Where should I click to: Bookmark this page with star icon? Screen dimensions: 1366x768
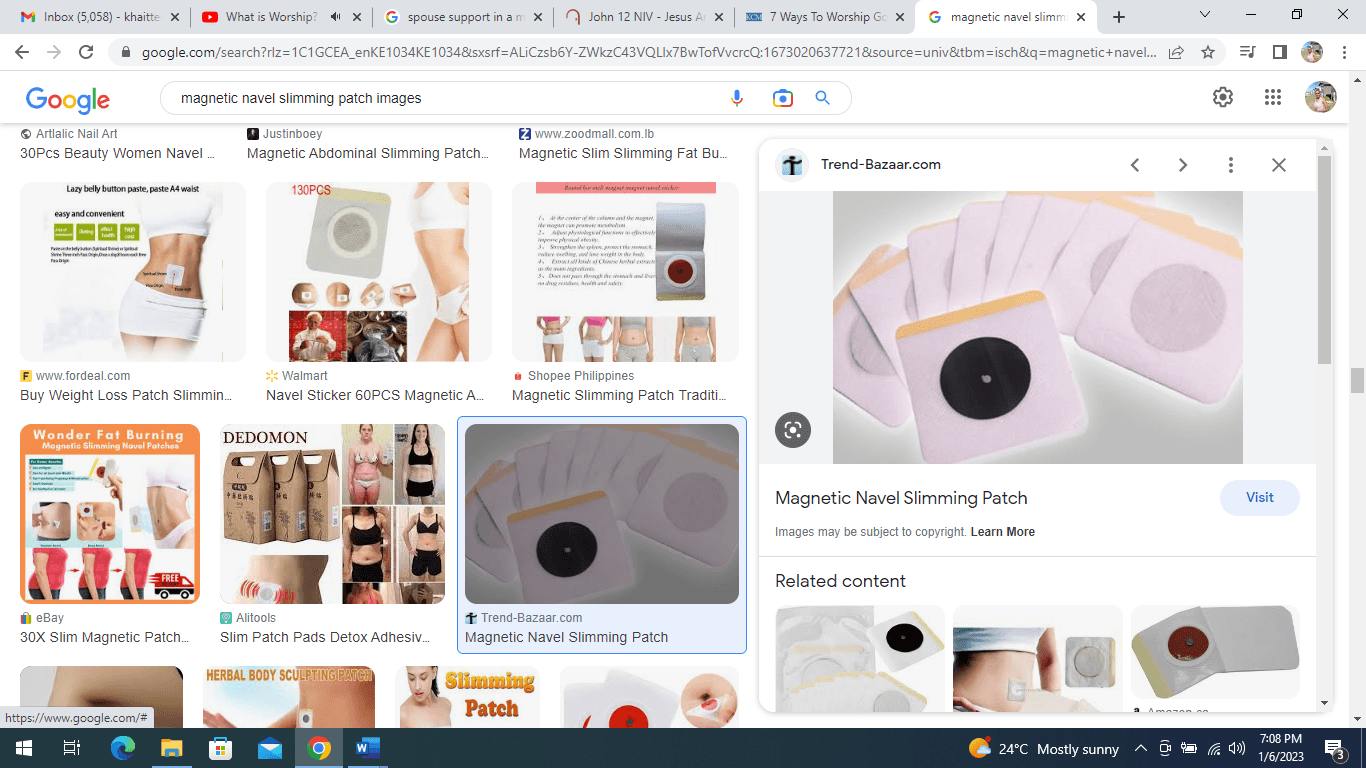(1208, 52)
